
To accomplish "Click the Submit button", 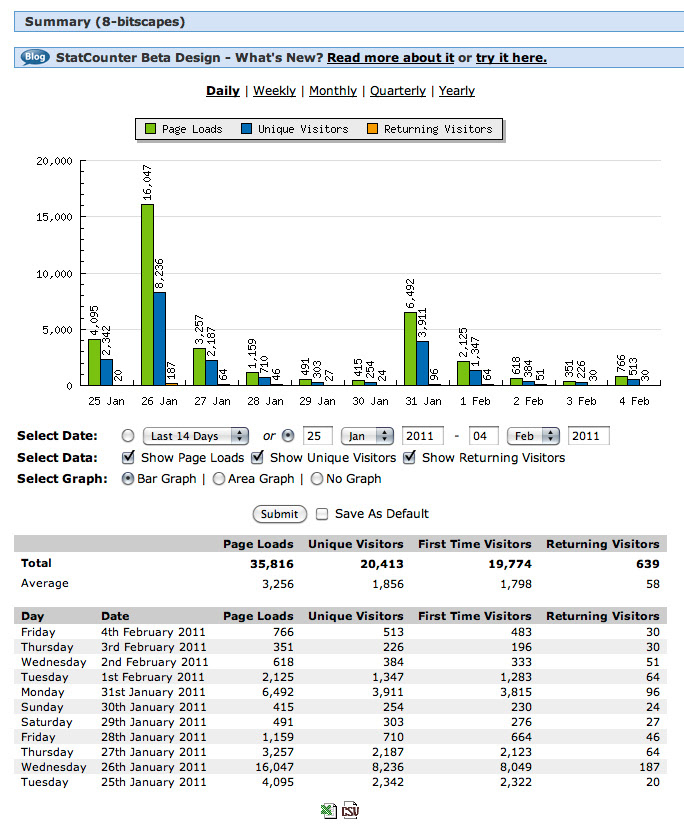I will (x=280, y=514).
